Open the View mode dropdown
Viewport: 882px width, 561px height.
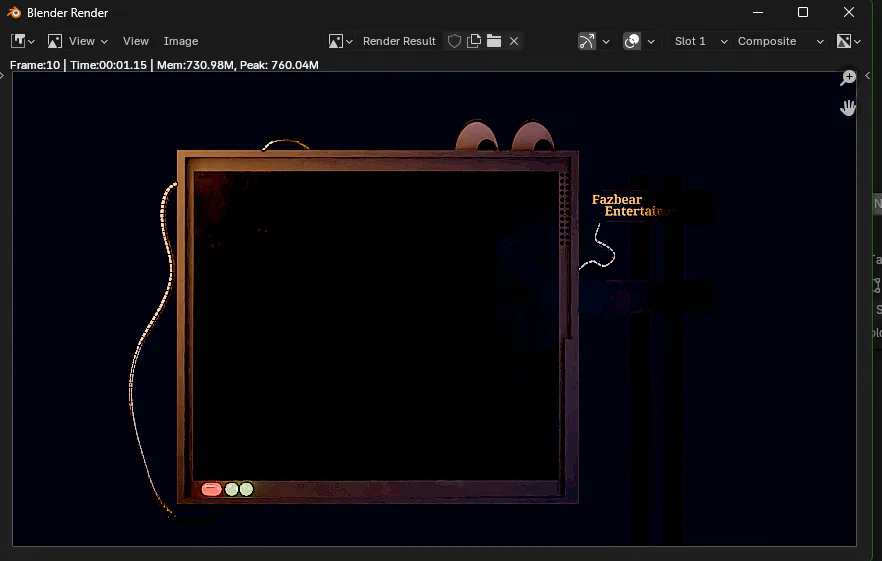(x=77, y=41)
